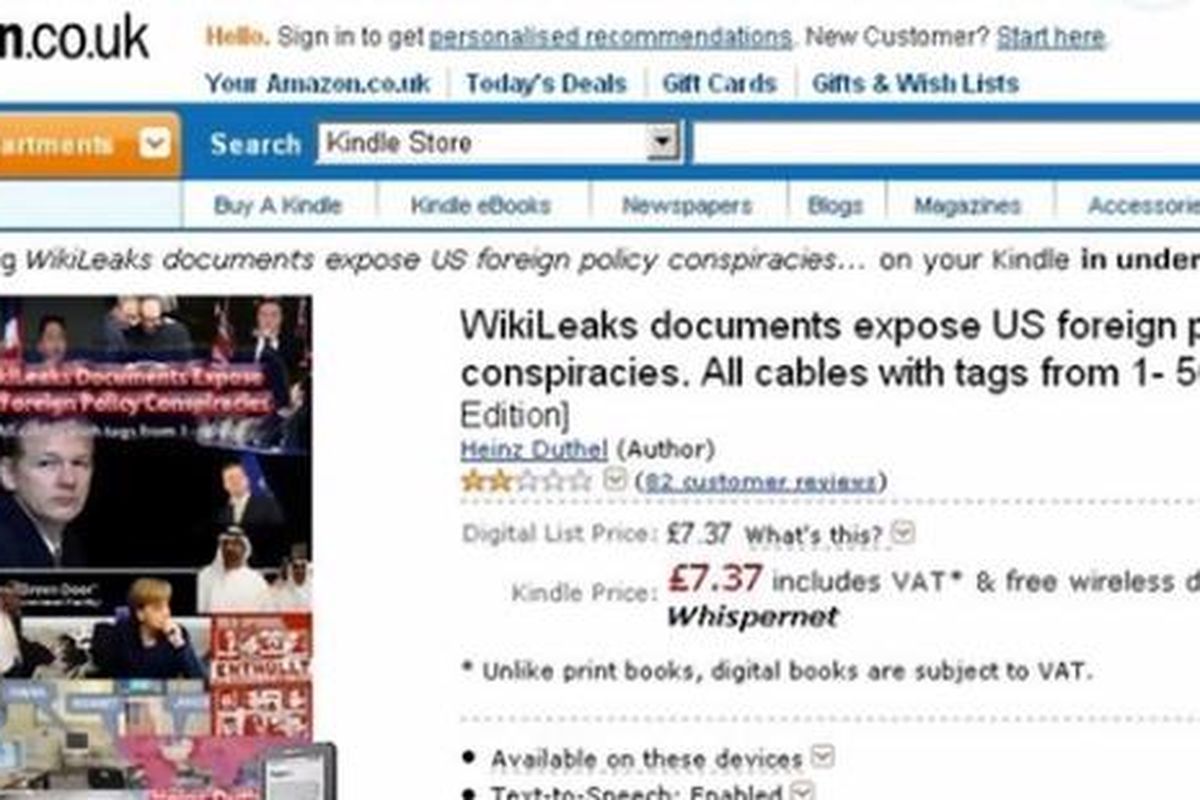
Task: Click the WikiLeaks book cover thumbnail
Action: click(156, 547)
